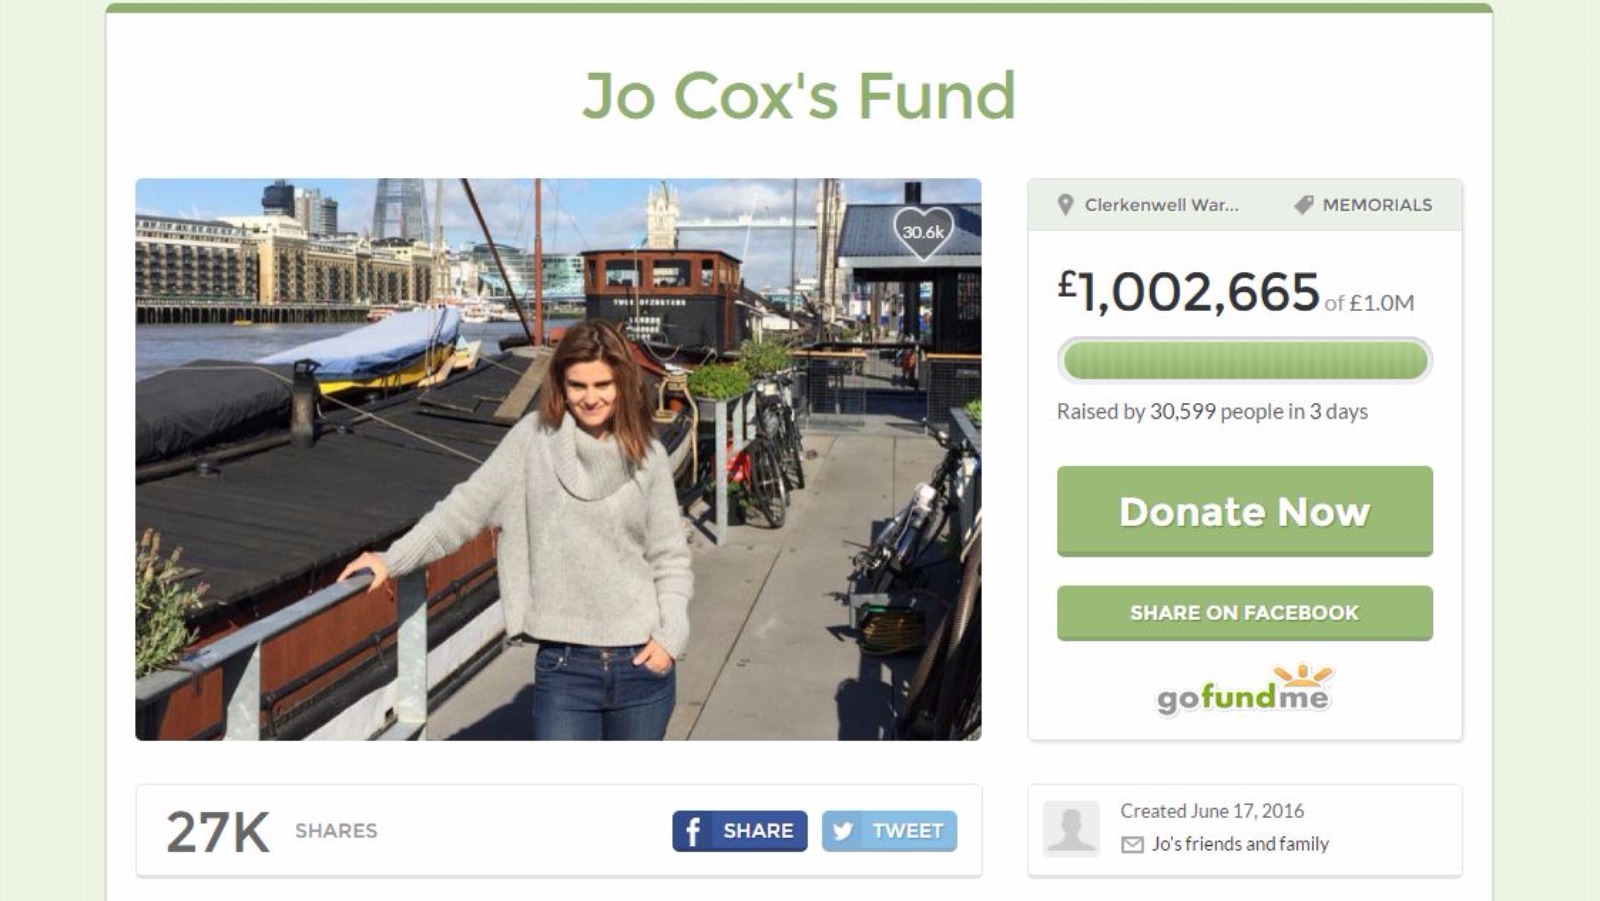This screenshot has height=901, width=1600.
Task: Open the Clerkenwell War... location link
Action: pos(1161,205)
